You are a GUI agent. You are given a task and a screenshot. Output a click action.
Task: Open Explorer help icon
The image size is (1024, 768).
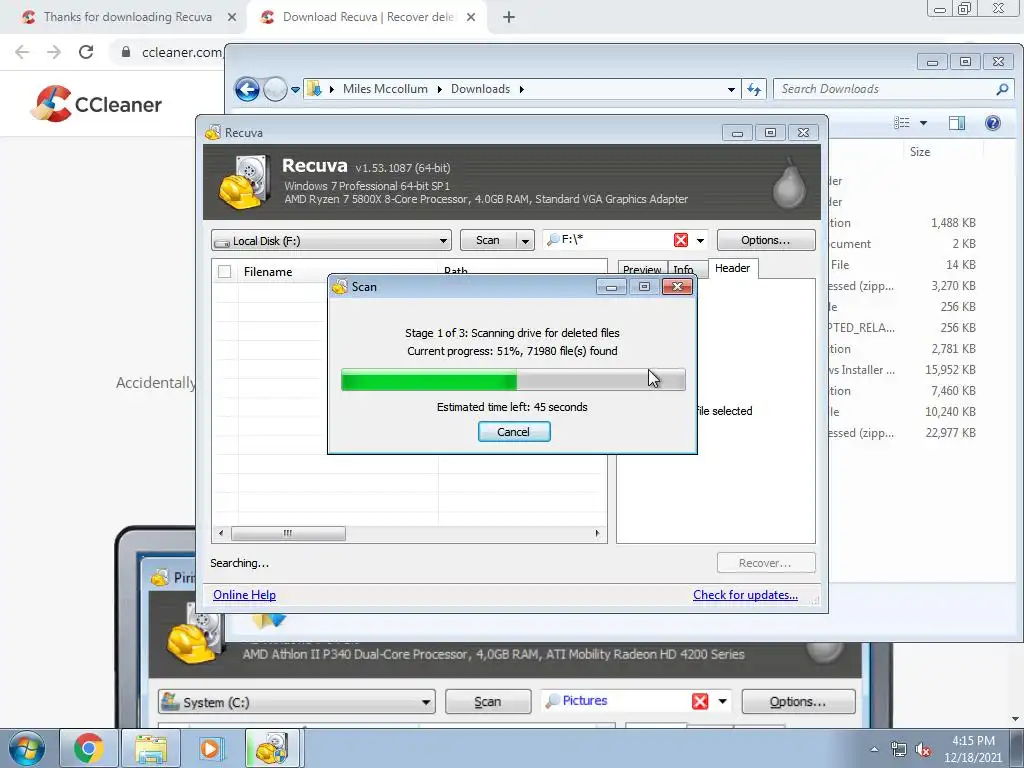pyautogui.click(x=993, y=123)
